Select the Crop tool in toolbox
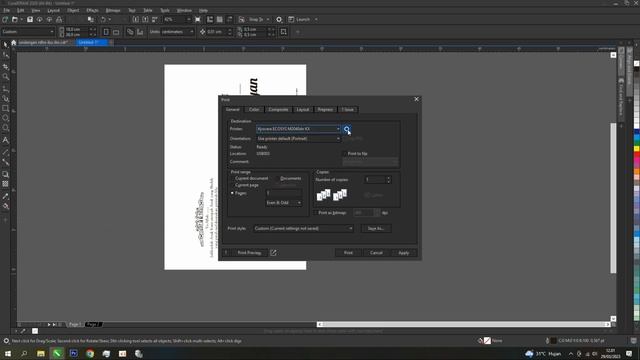Screen dimensions: 640x360 coord(5,66)
